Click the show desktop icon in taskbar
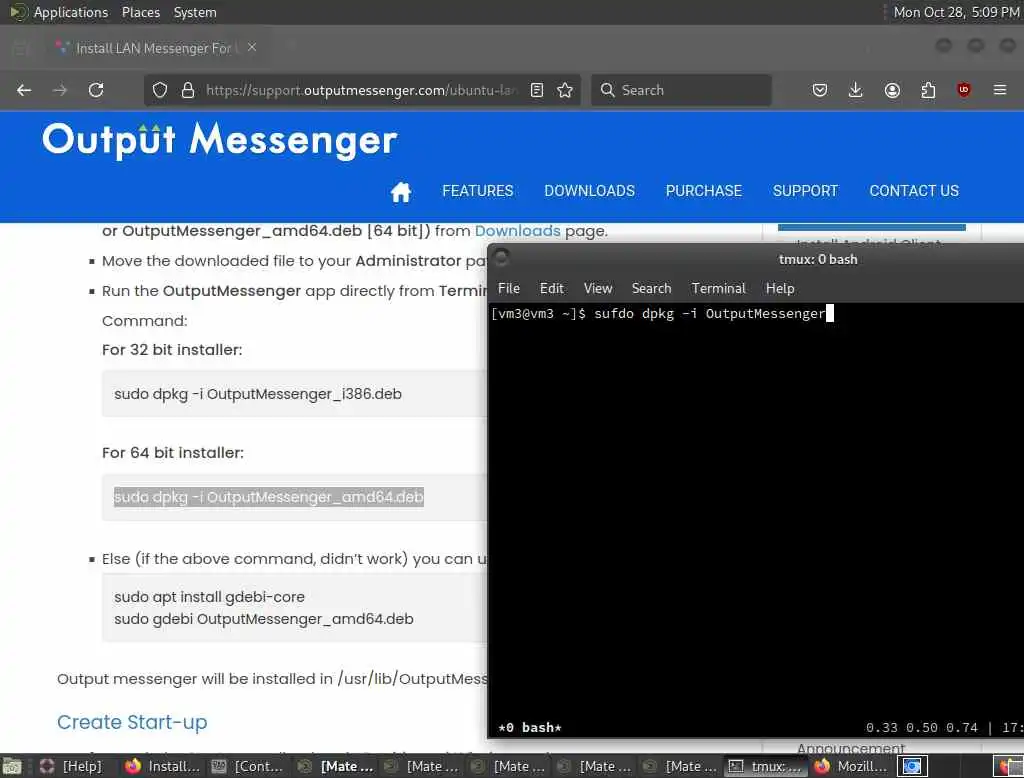The height and width of the screenshot is (778, 1024). tap(12, 766)
